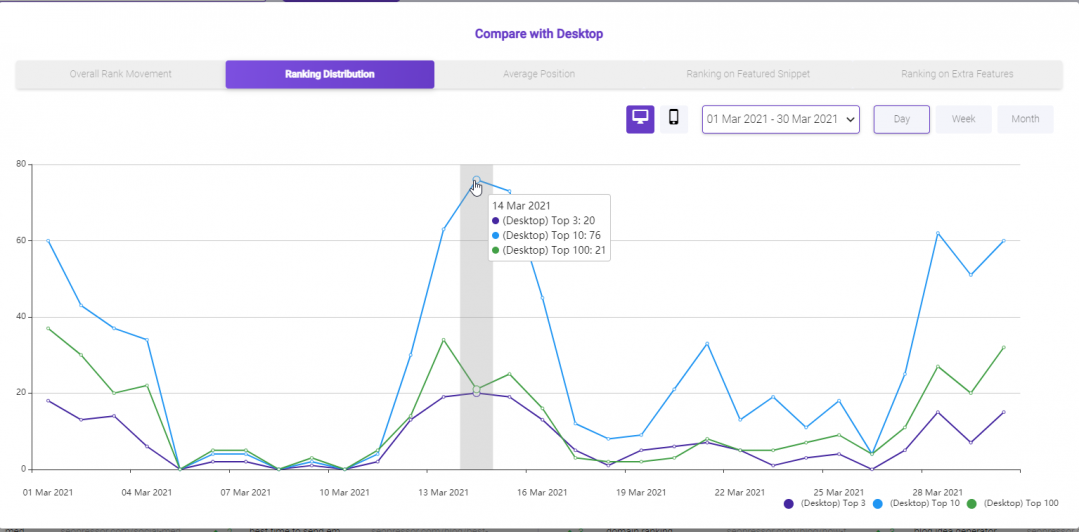Click the 28 Mar 2021 axis label
Viewport: 1079px width, 532px height.
coord(938,493)
